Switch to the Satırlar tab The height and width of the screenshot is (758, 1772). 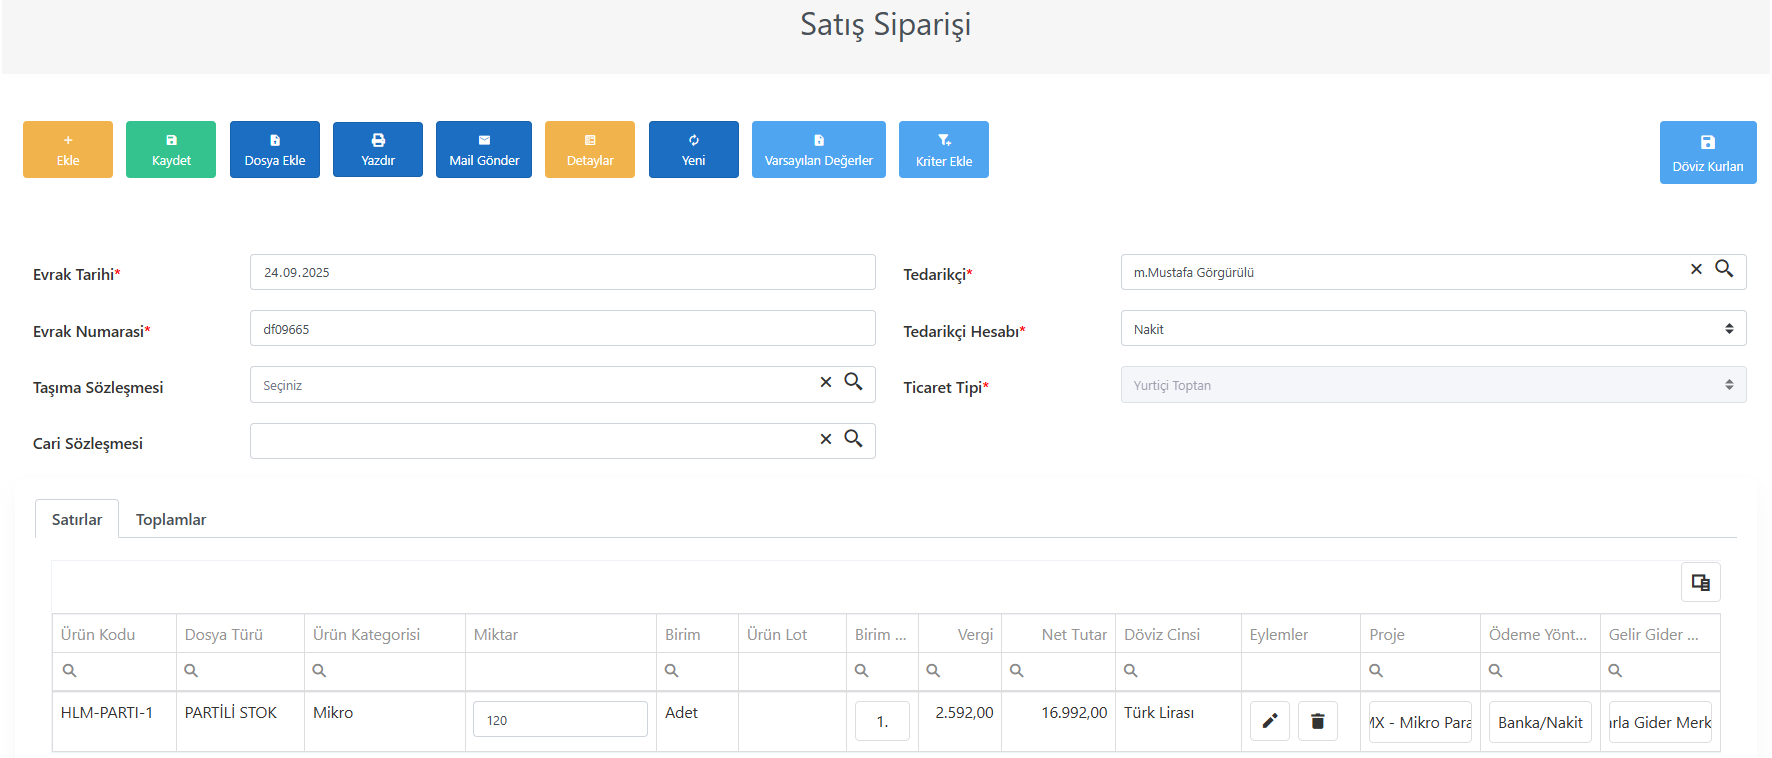point(77,519)
